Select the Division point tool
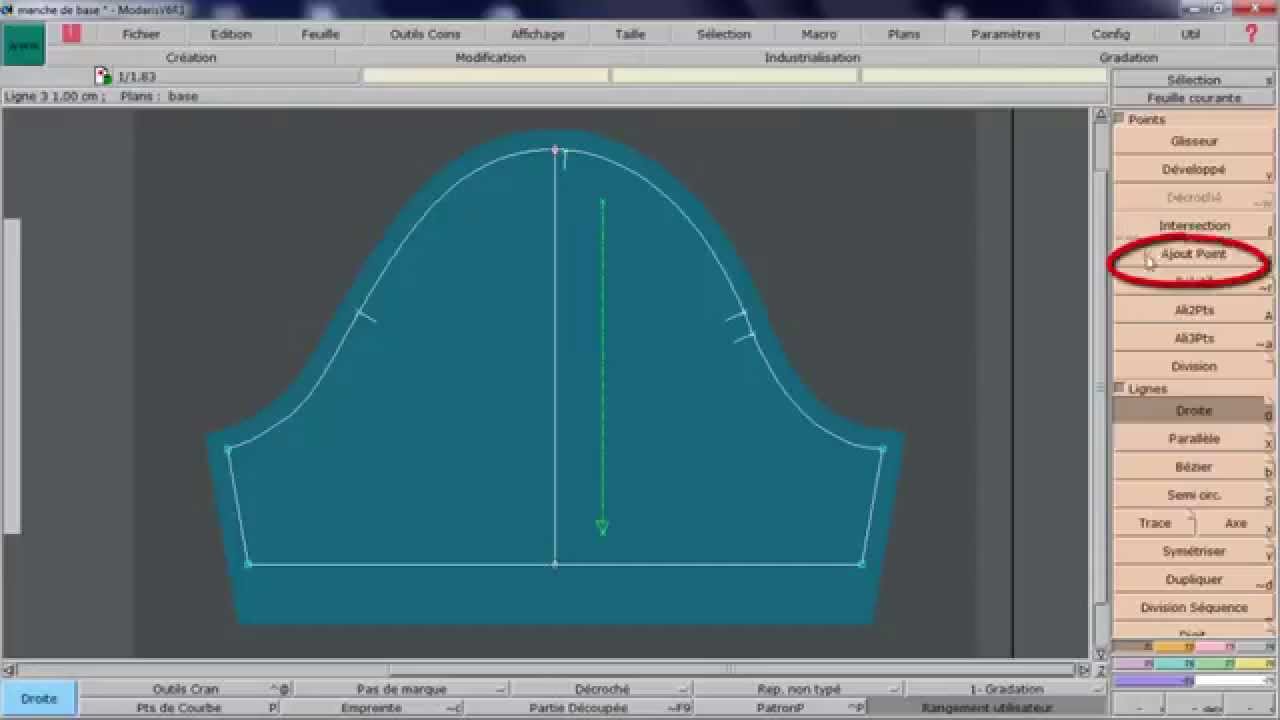Image resolution: width=1280 pixels, height=720 pixels. [x=1194, y=366]
